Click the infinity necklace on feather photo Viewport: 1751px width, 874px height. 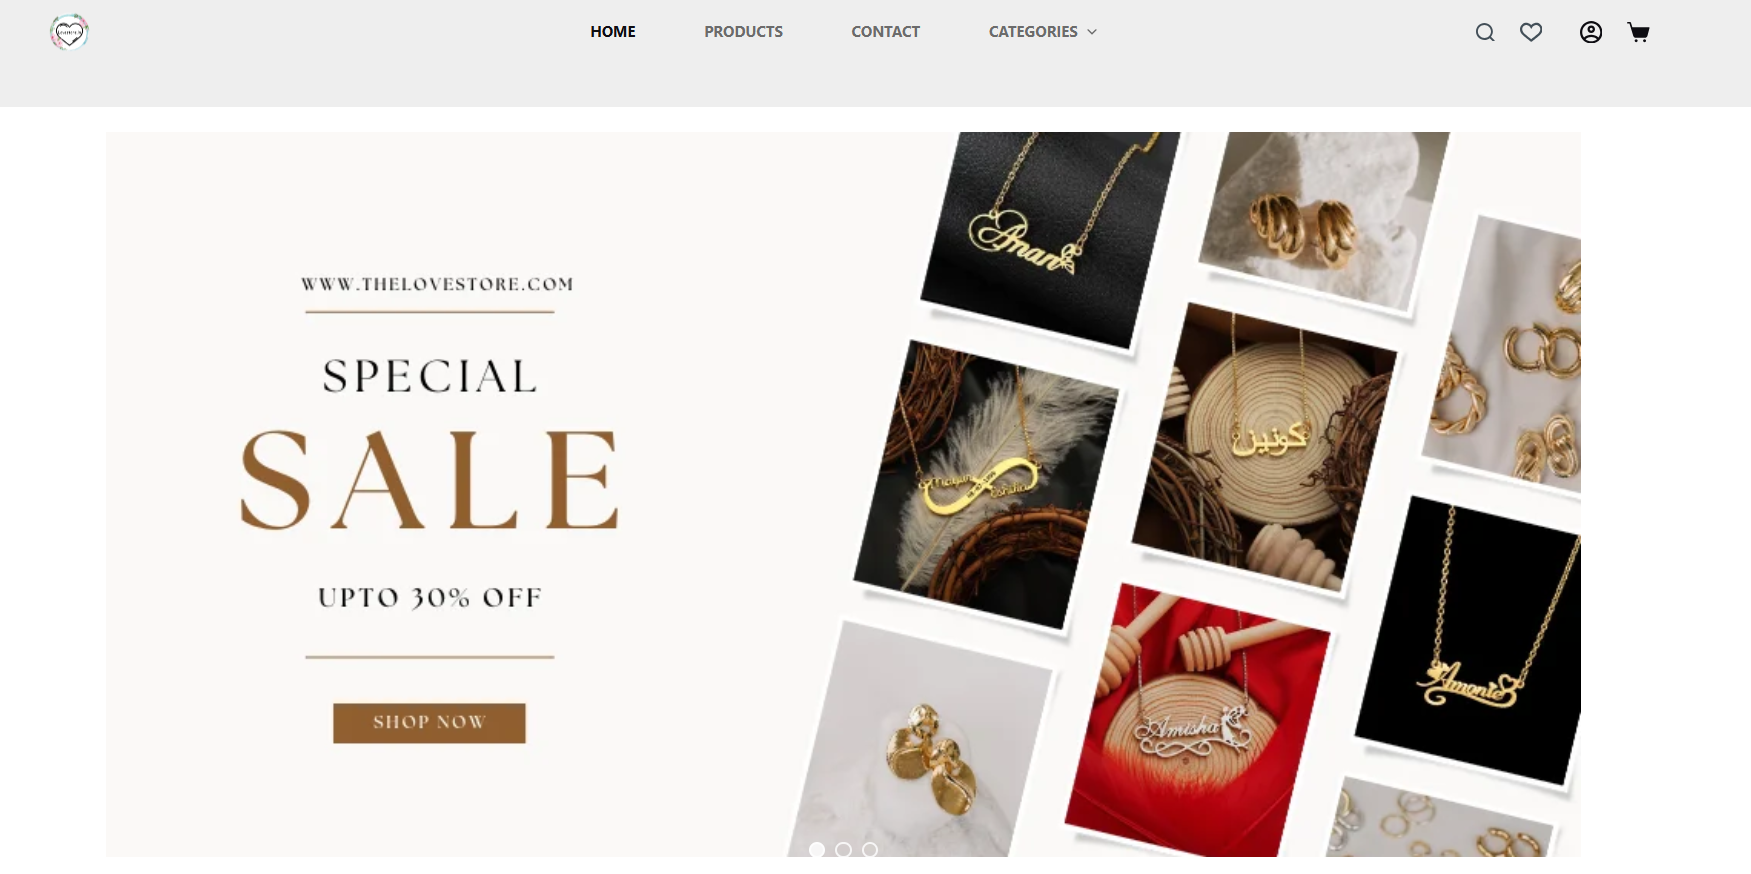click(985, 485)
